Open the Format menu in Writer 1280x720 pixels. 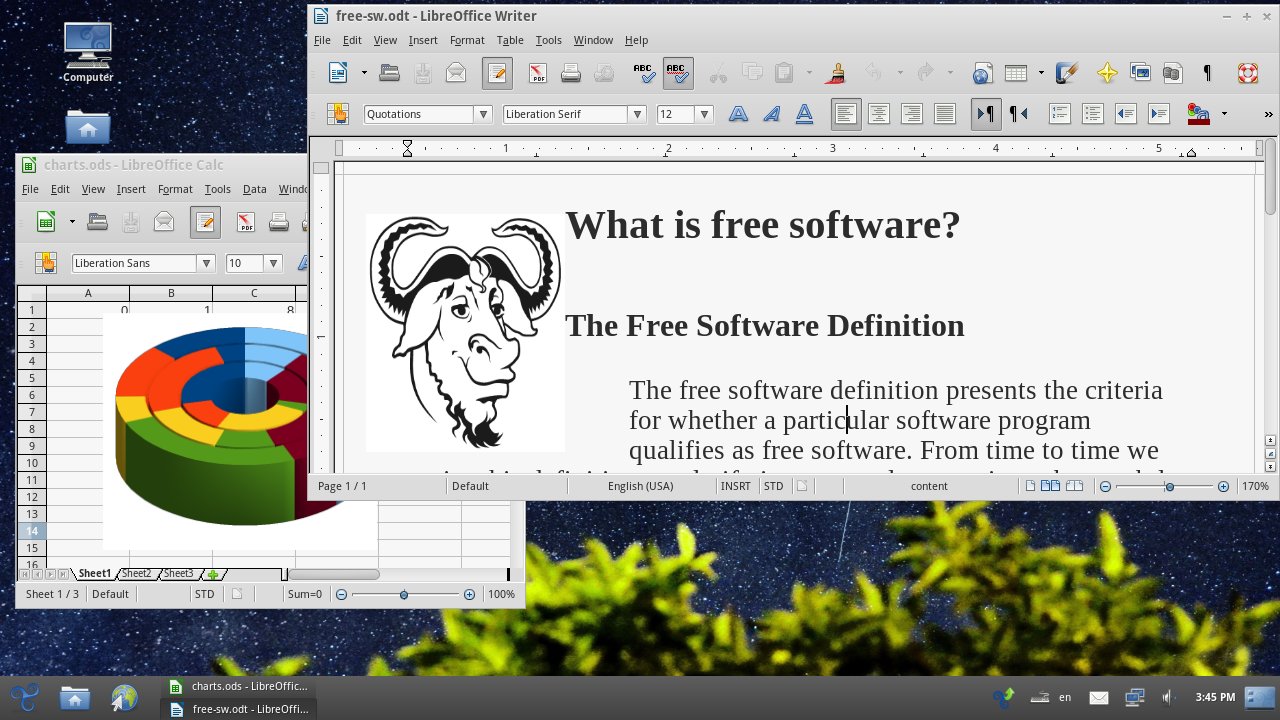[467, 40]
